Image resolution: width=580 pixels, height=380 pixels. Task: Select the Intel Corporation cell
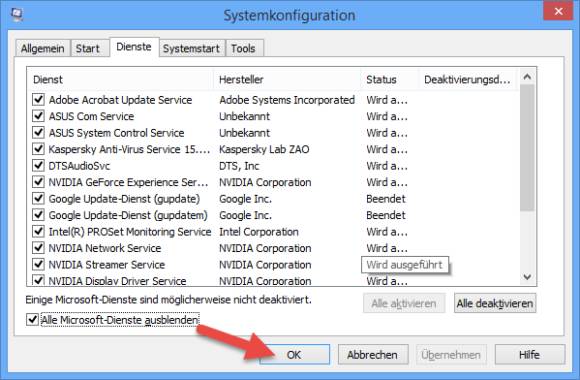pos(259,232)
